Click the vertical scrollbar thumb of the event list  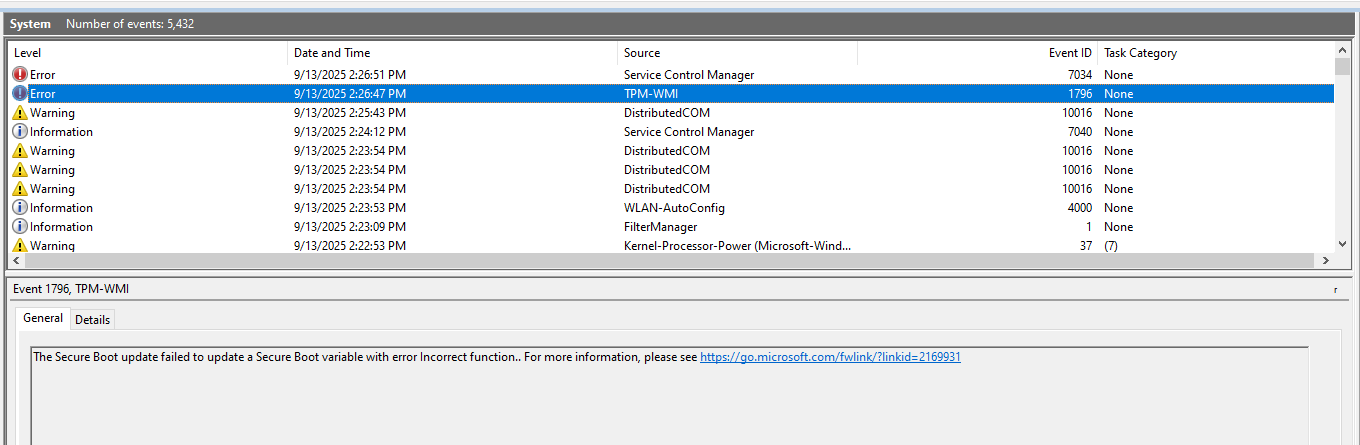[x=1342, y=67]
